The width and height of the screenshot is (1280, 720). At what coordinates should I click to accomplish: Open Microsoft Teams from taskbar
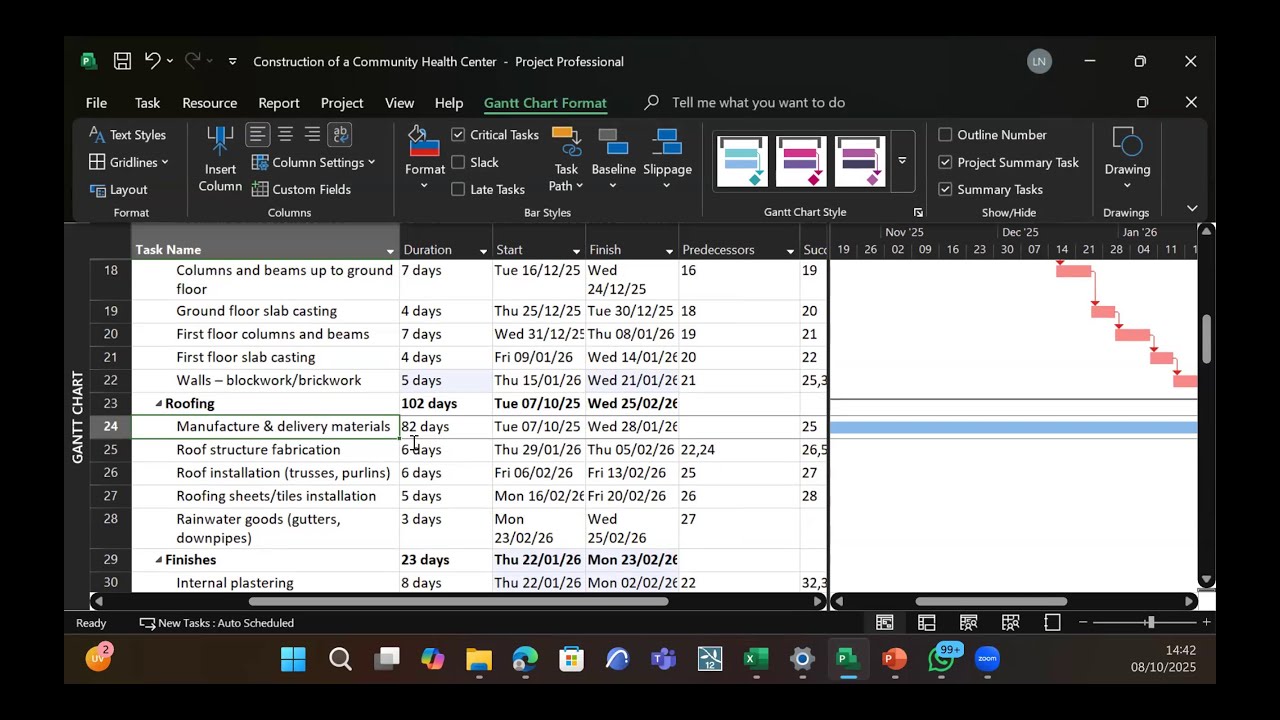(x=663, y=659)
